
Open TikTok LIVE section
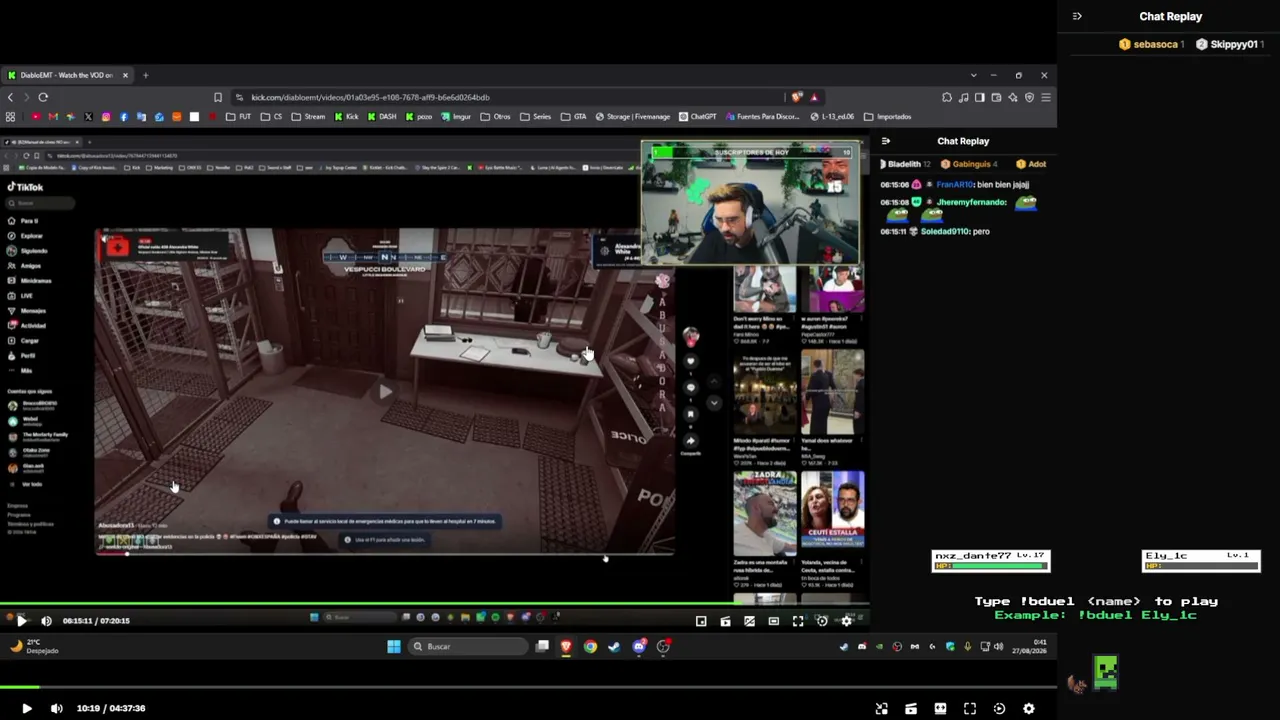21,296
